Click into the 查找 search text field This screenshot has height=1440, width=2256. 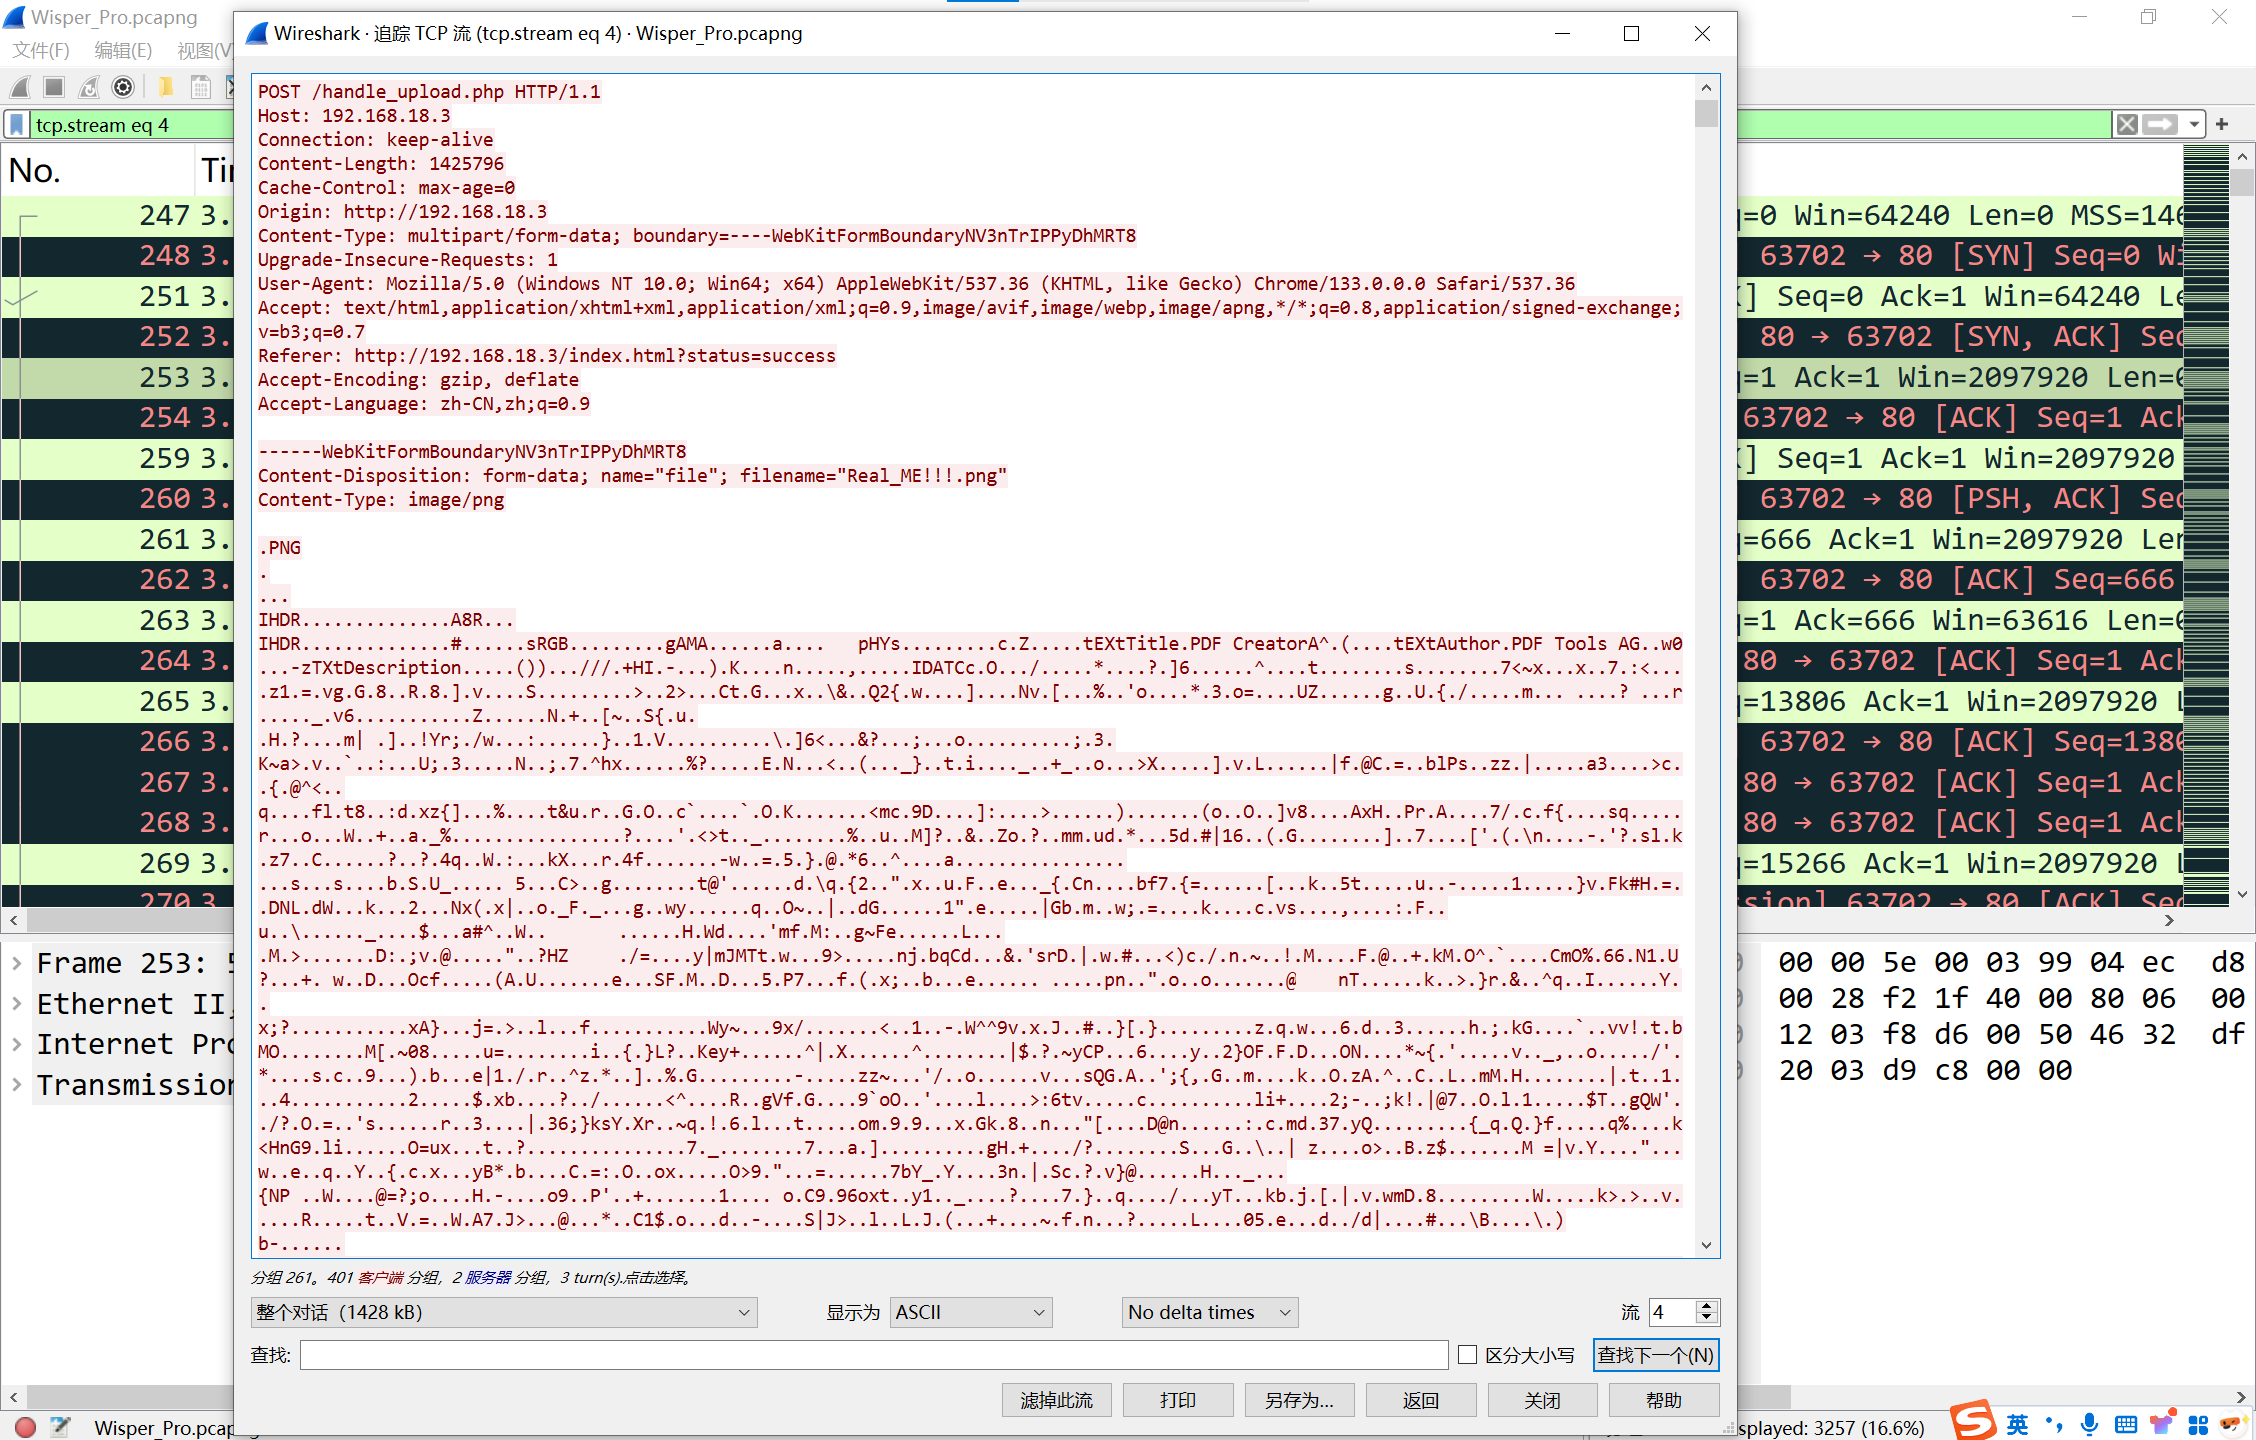click(874, 1355)
